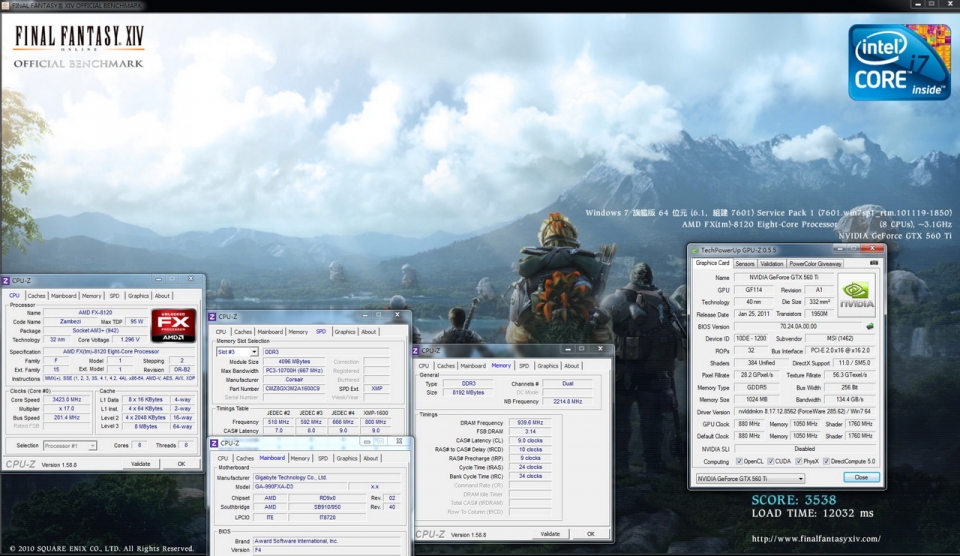Toggle the OpenCL checkbox
960x556 pixels.
740,461
